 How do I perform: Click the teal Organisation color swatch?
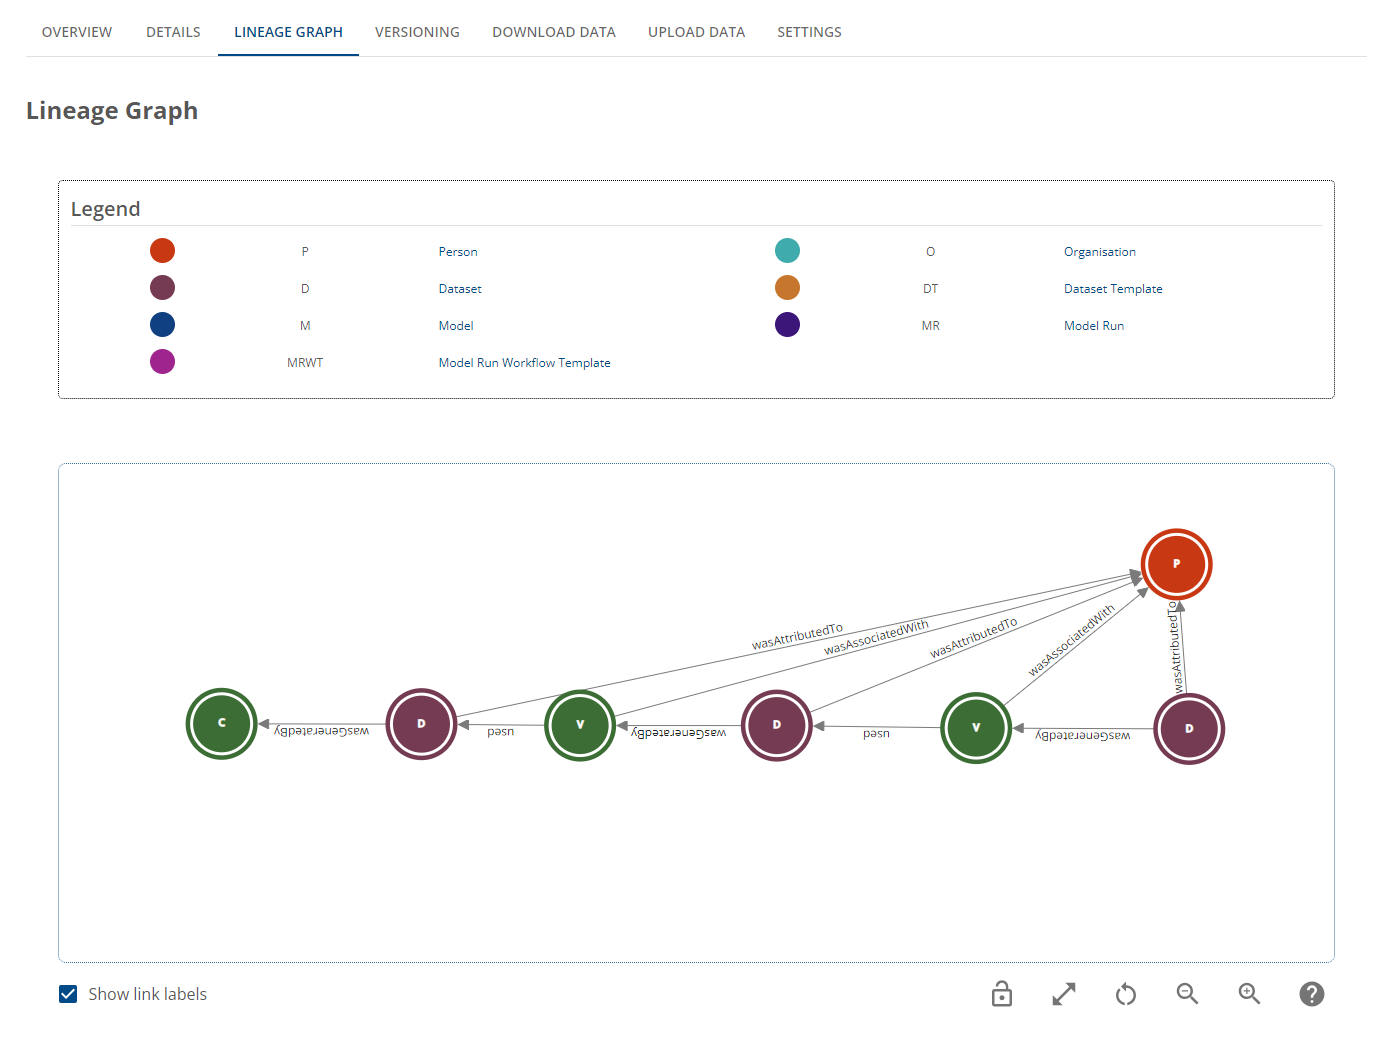point(787,251)
